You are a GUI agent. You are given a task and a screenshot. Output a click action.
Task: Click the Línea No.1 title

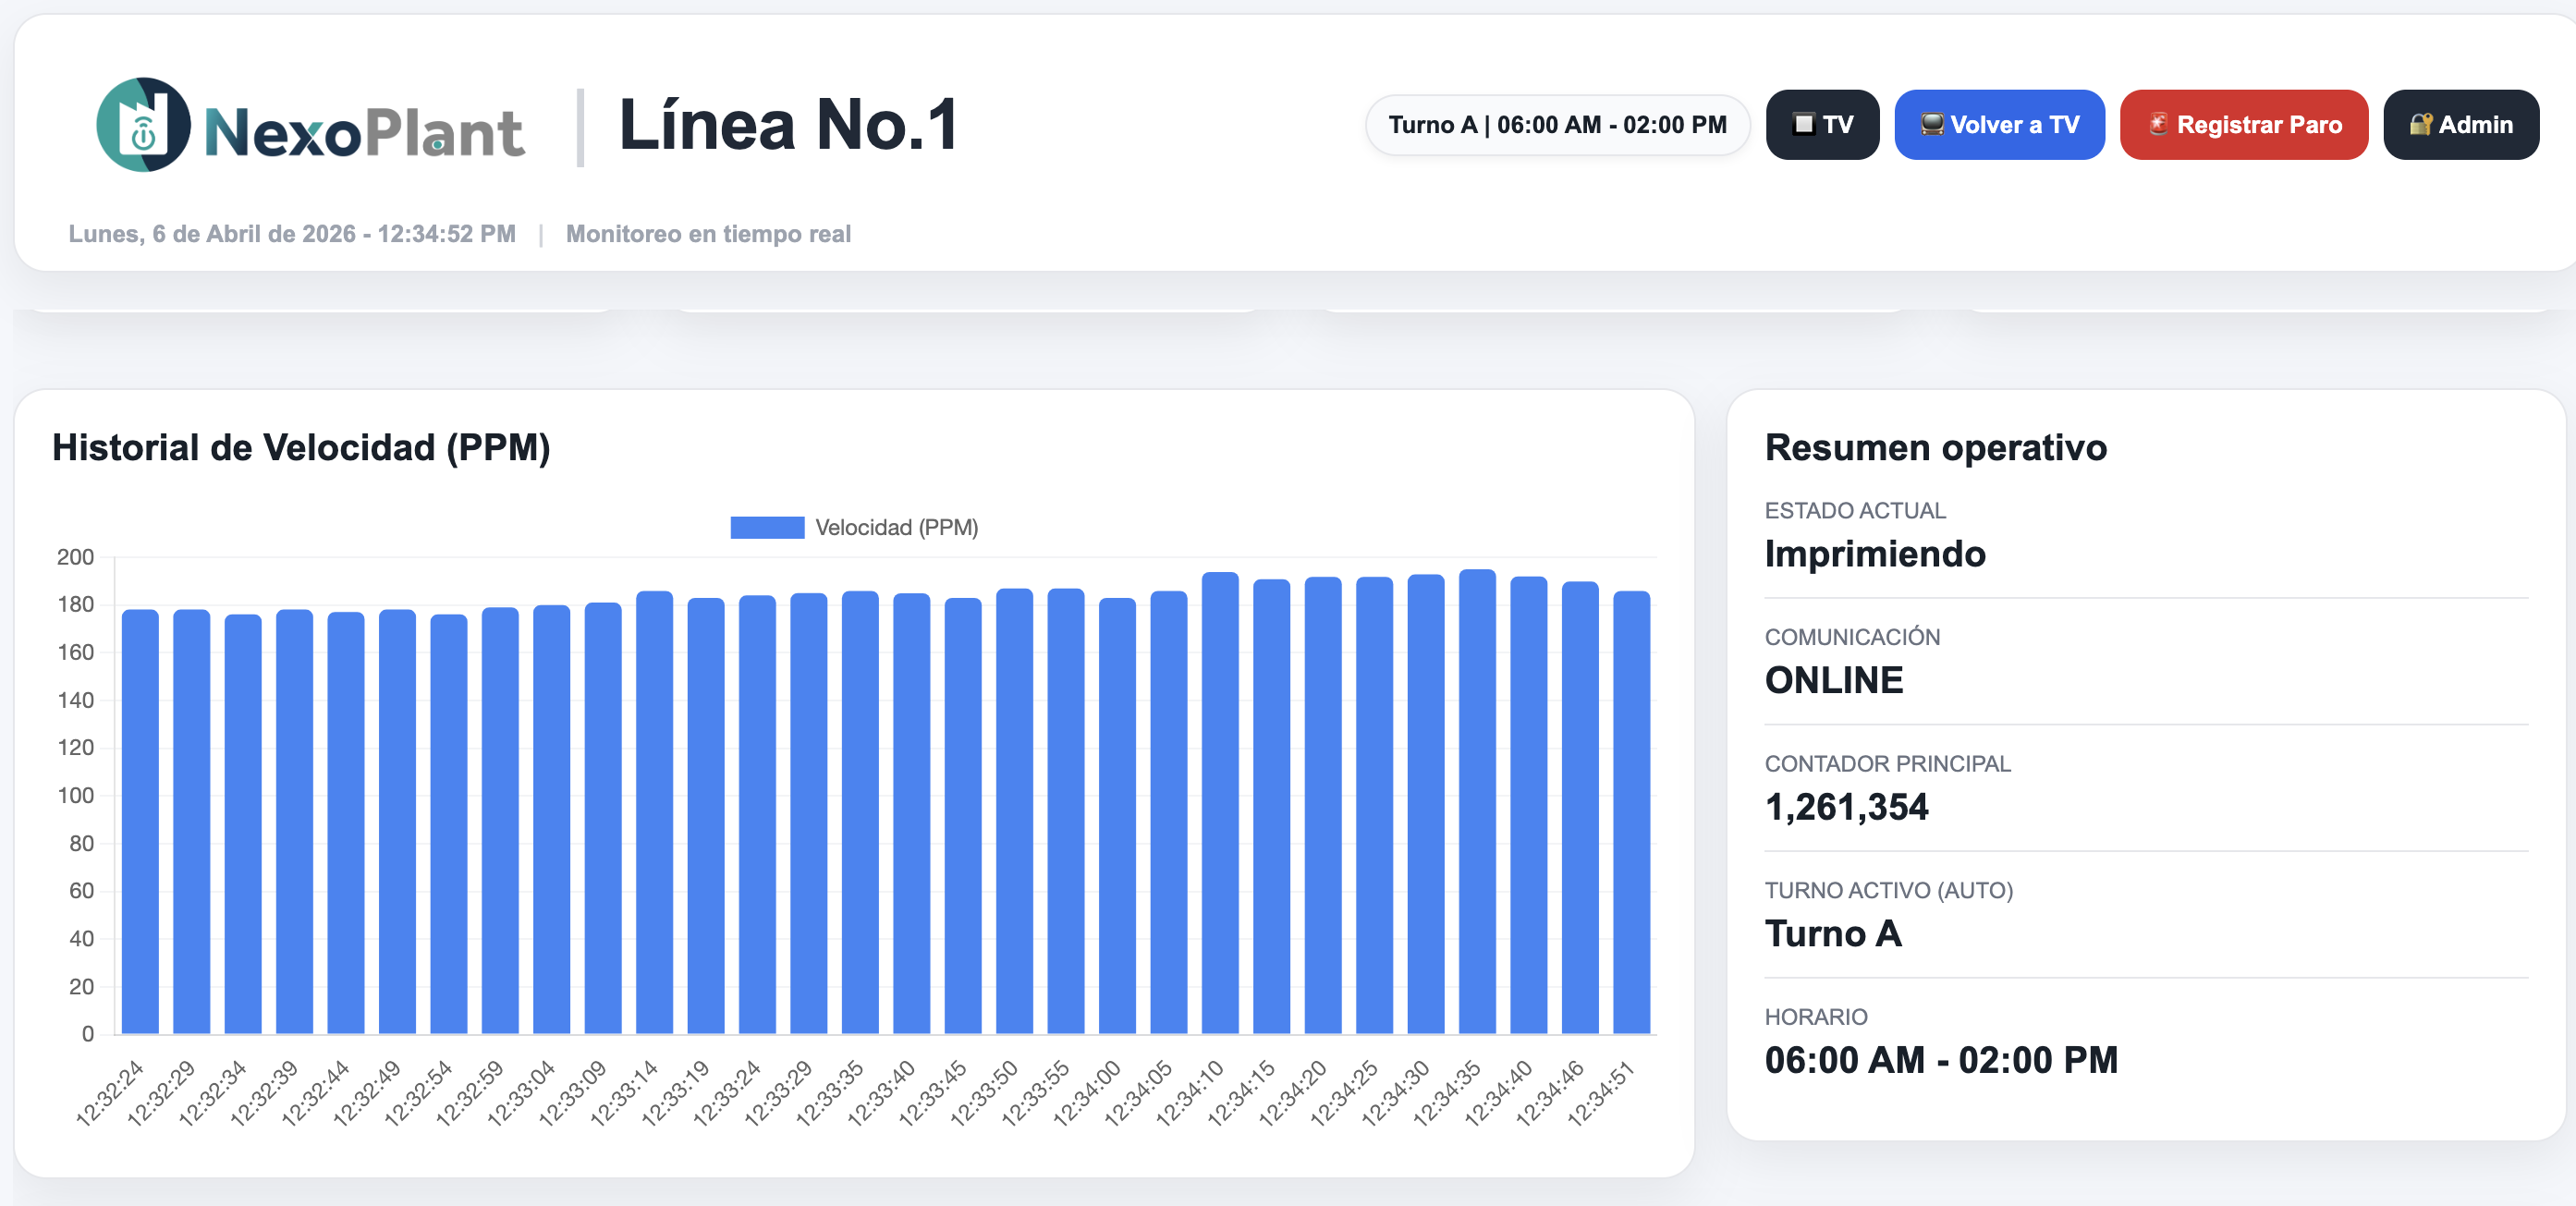click(x=789, y=125)
